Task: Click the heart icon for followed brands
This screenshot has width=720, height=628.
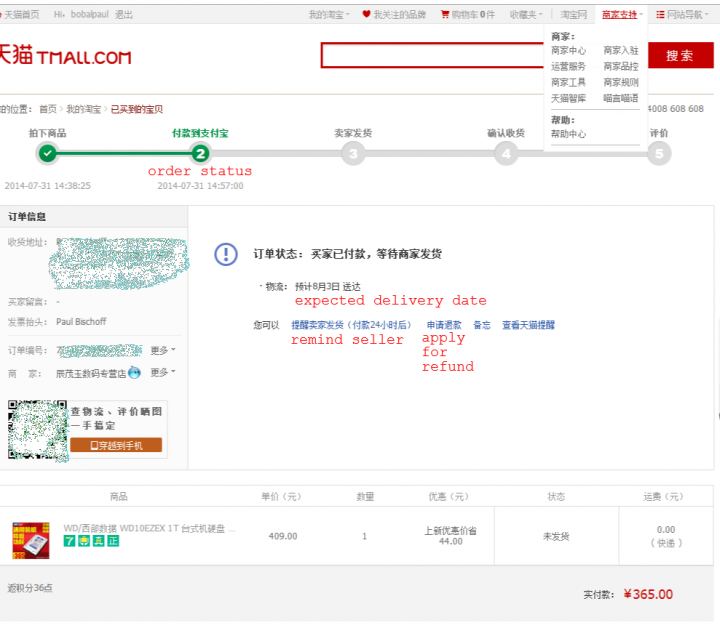Action: coord(366,15)
